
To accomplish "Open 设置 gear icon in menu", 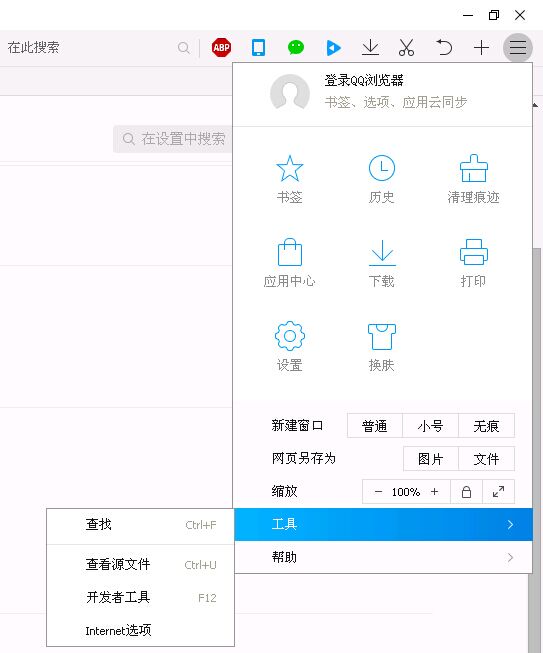I will (x=289, y=336).
